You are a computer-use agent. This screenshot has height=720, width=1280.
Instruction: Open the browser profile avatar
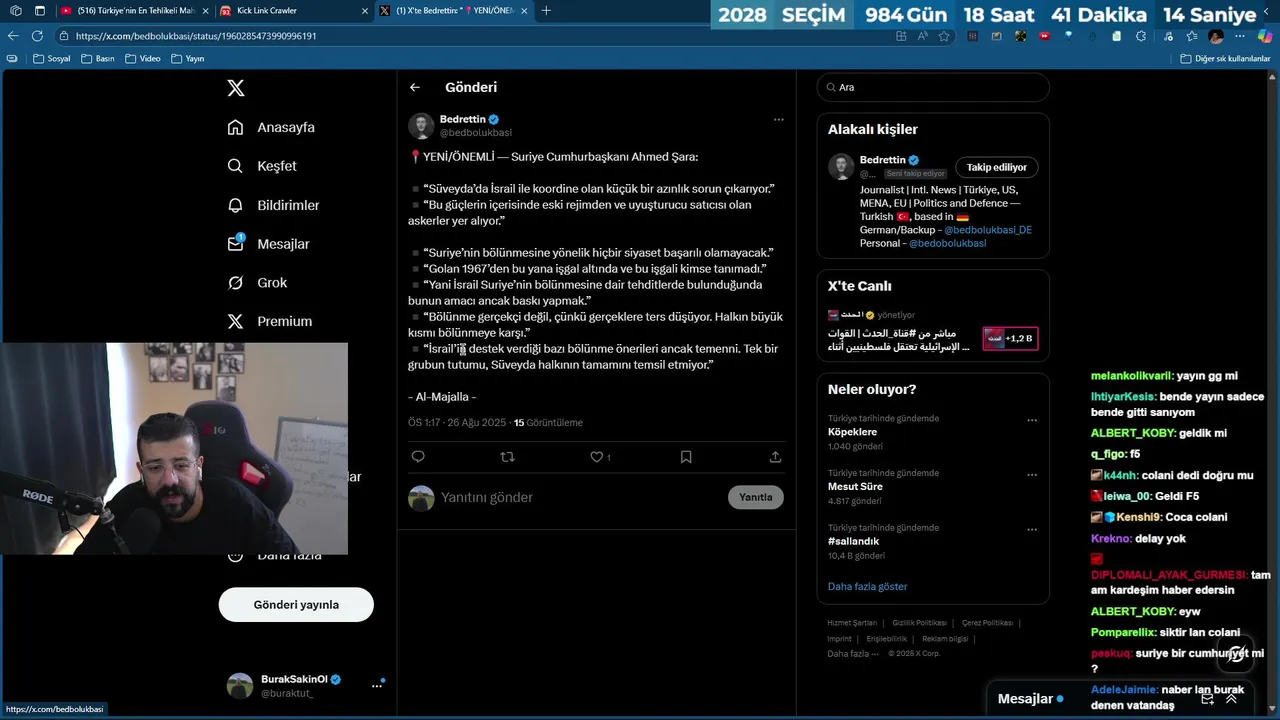click(1216, 36)
